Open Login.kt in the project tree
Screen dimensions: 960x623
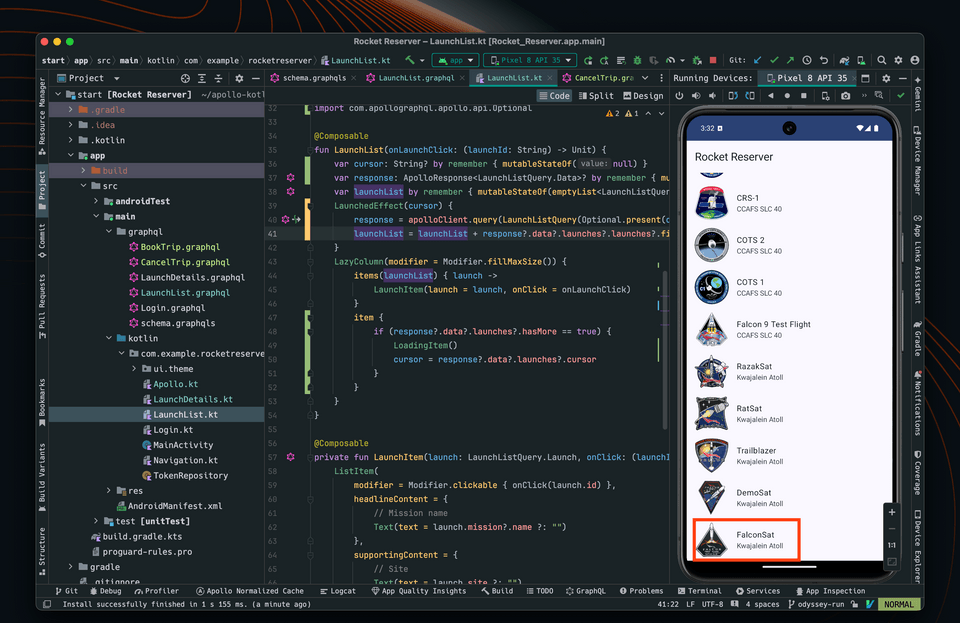click(x=173, y=430)
